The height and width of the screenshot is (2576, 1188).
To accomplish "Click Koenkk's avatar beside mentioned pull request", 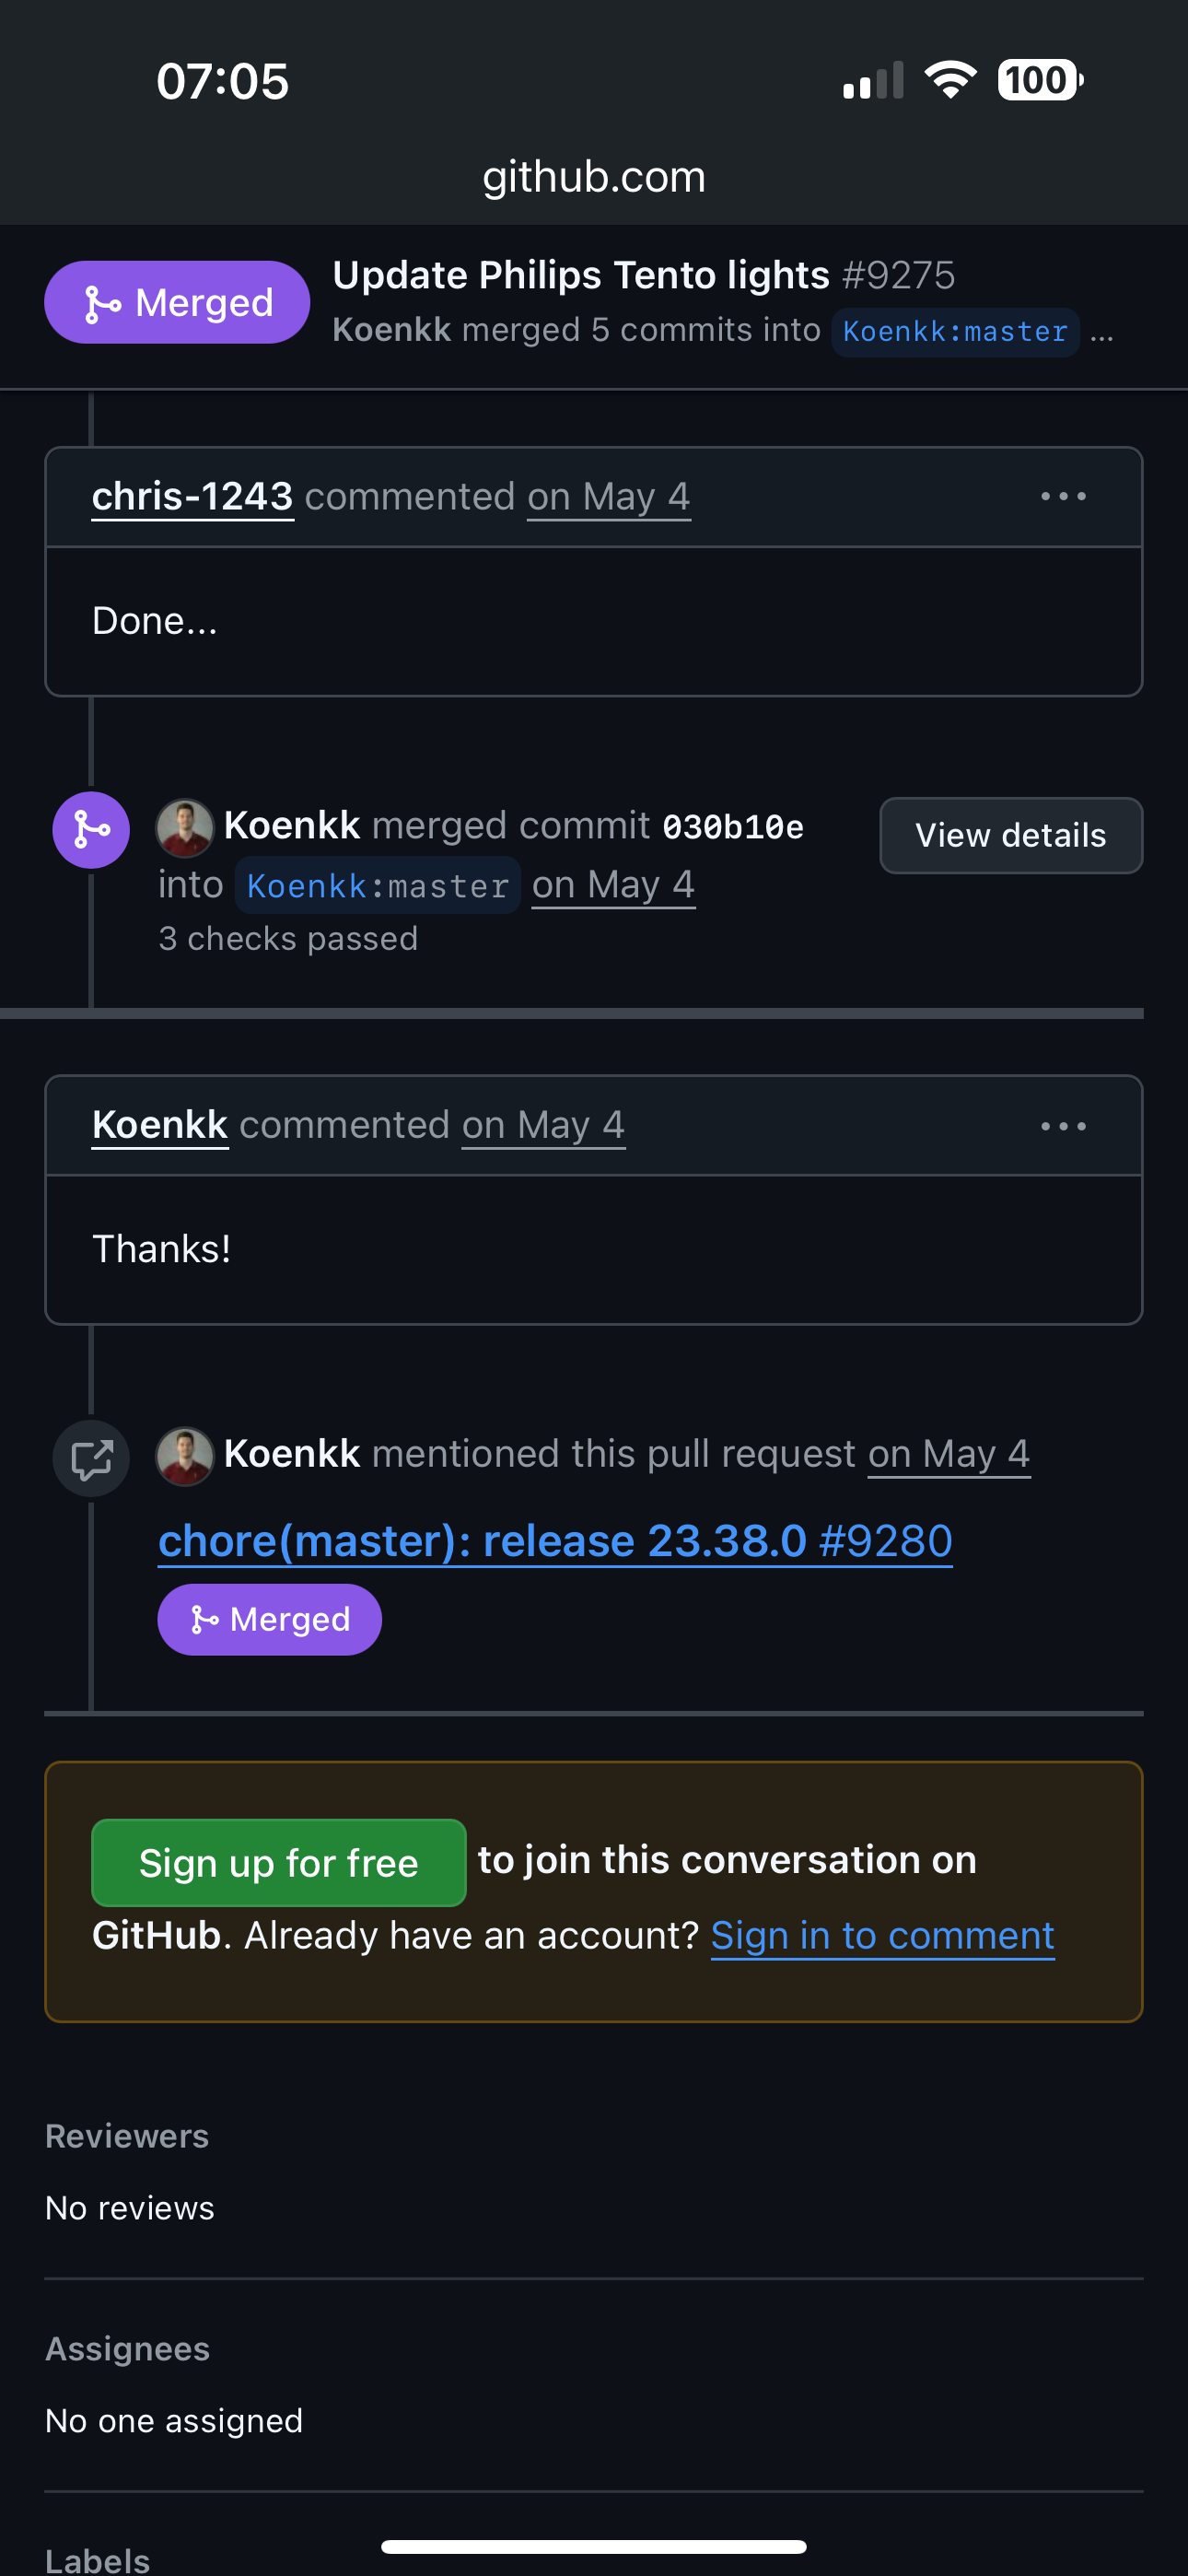I will (185, 1456).
